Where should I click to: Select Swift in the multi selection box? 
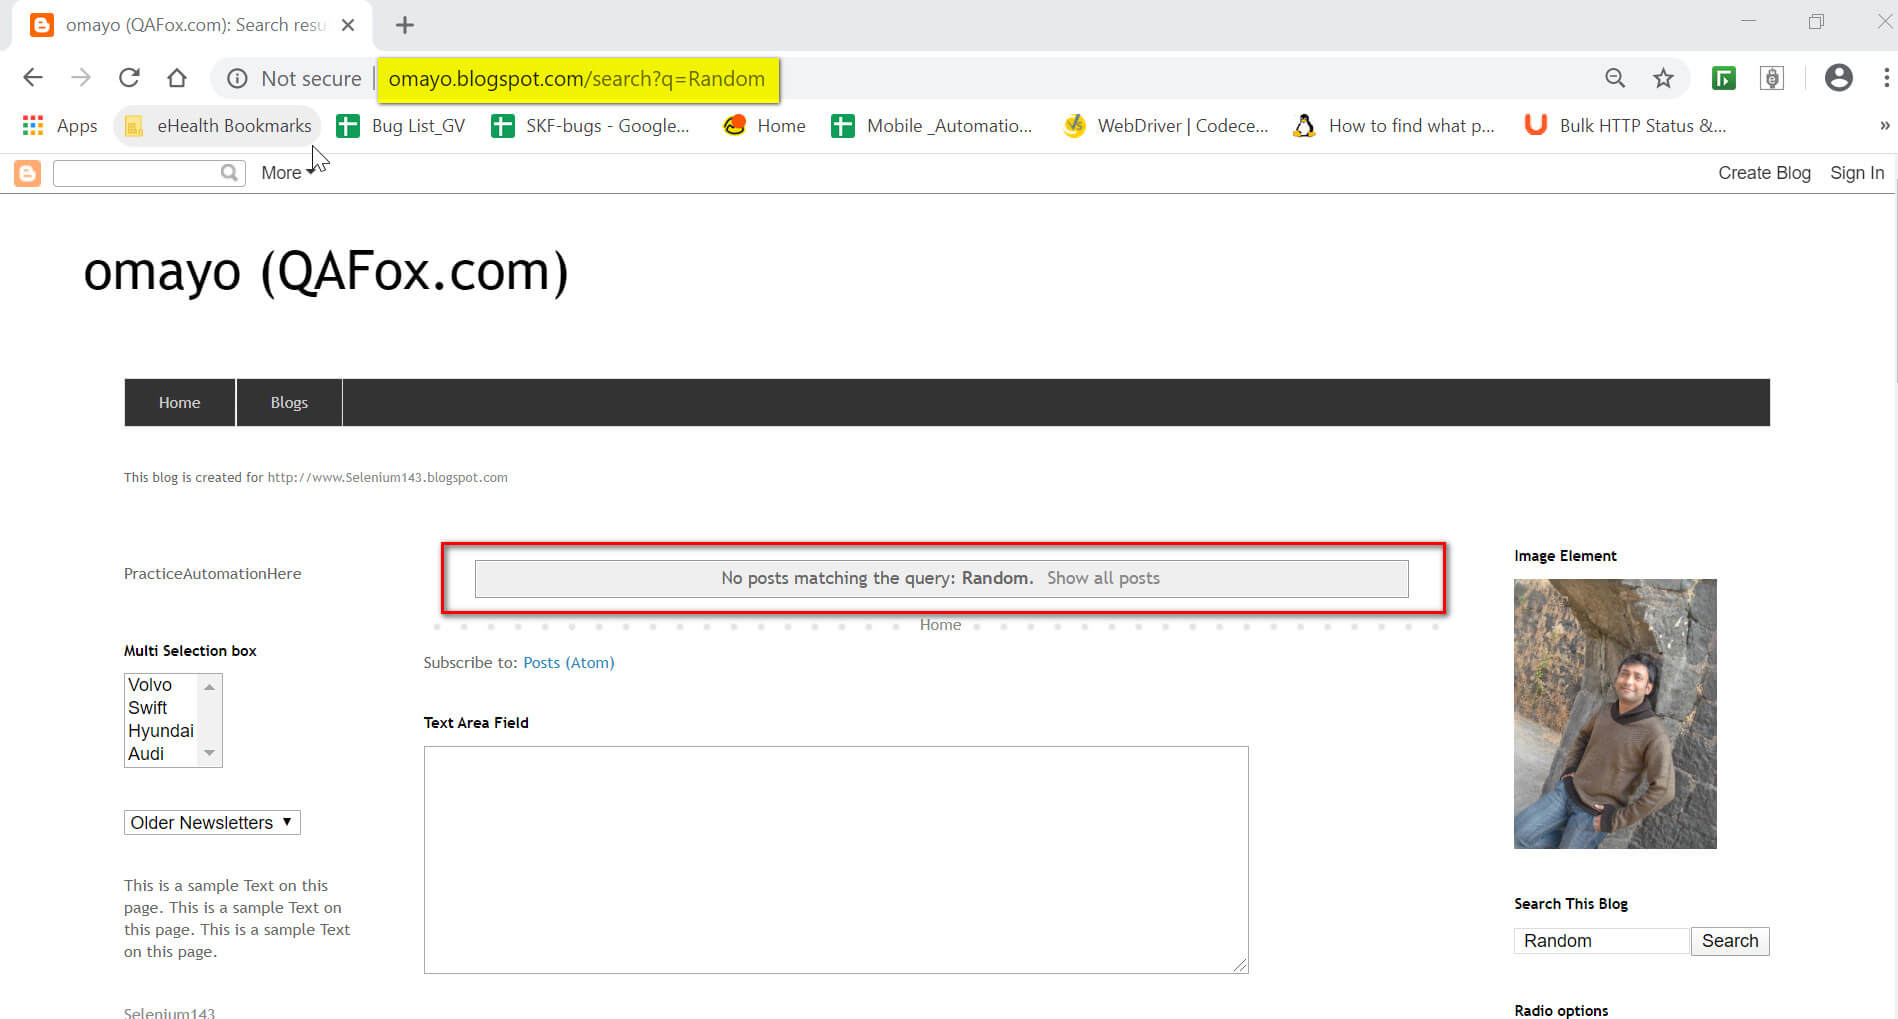[x=148, y=708]
